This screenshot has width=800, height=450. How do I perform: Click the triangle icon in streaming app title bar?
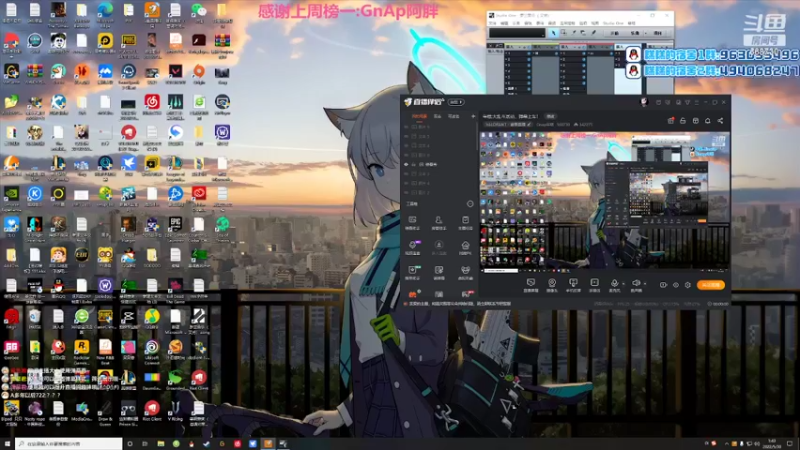click(687, 103)
